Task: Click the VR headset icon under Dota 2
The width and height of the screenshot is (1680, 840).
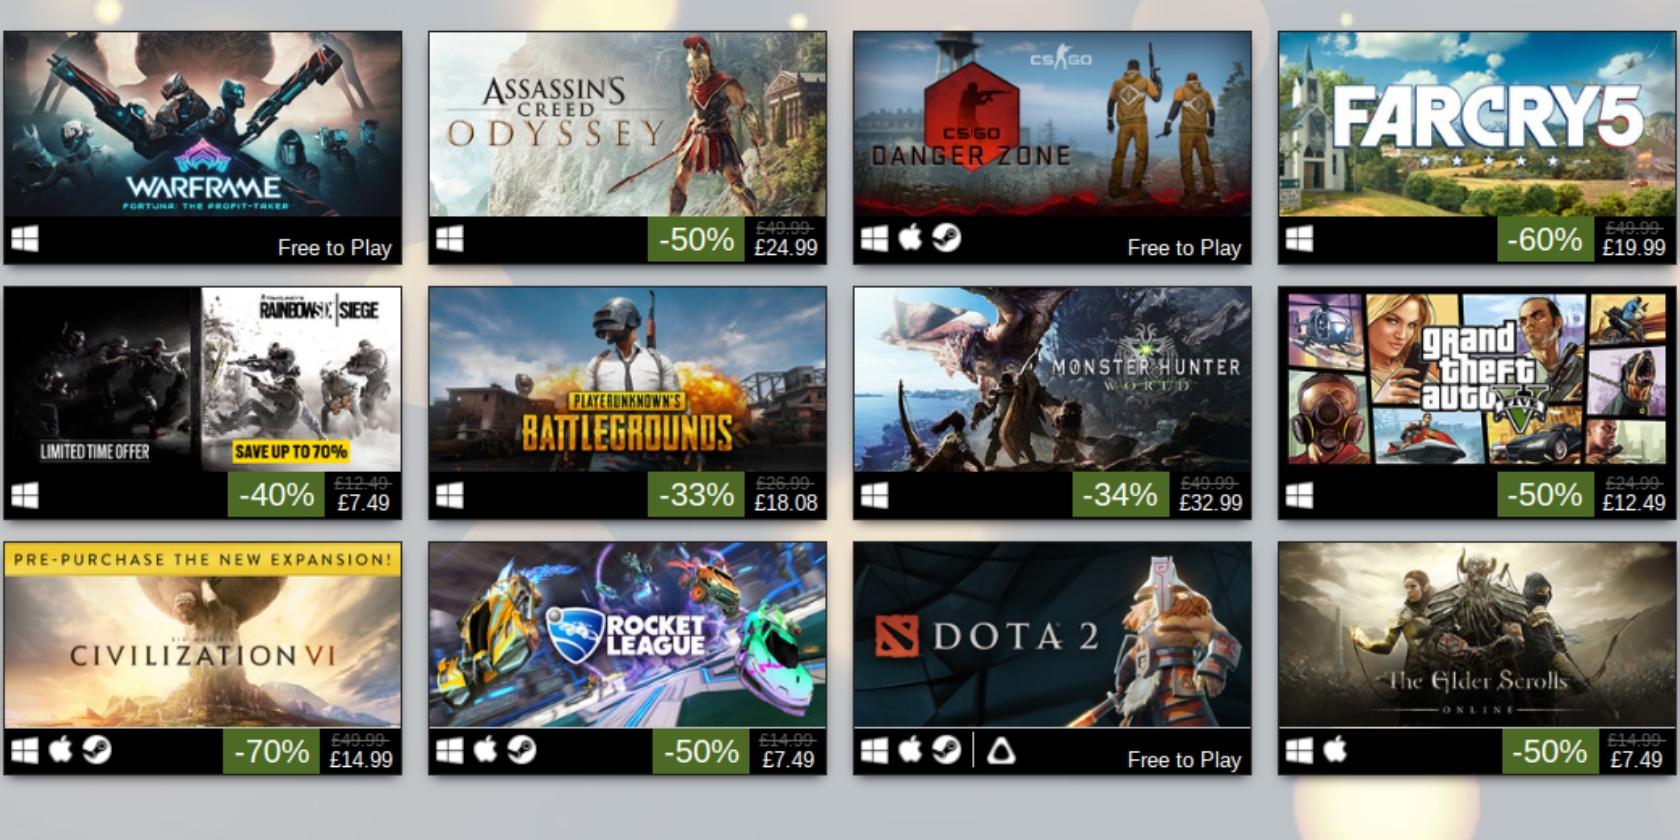Action: tap(1001, 751)
